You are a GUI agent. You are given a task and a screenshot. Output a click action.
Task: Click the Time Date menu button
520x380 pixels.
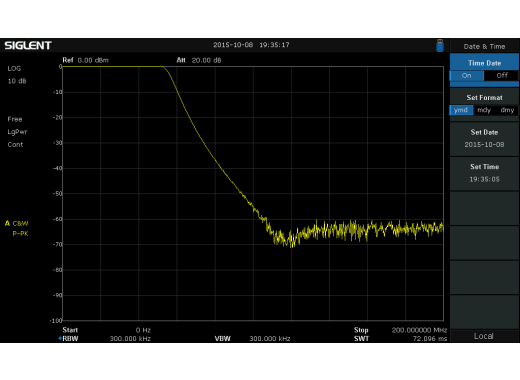click(x=484, y=63)
